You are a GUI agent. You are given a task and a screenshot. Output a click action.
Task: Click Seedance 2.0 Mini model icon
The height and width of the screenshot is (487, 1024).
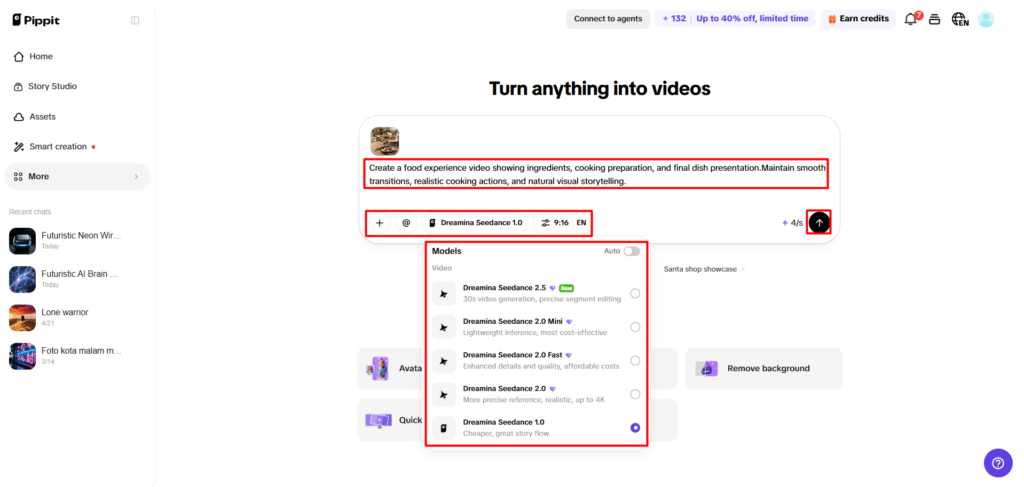point(444,327)
